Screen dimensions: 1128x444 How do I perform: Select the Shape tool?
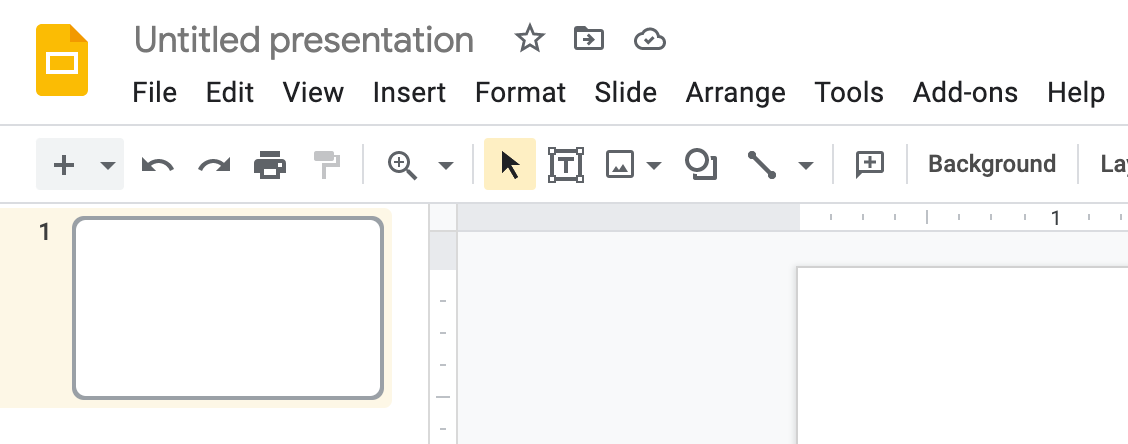[x=701, y=165]
